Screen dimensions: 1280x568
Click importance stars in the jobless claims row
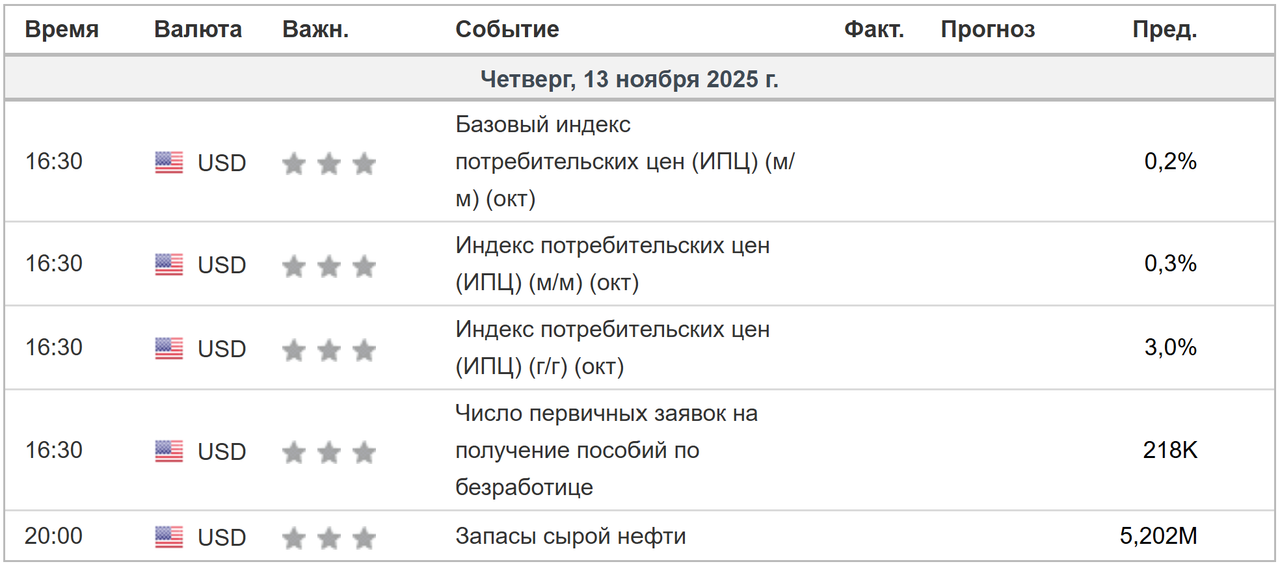tap(329, 452)
